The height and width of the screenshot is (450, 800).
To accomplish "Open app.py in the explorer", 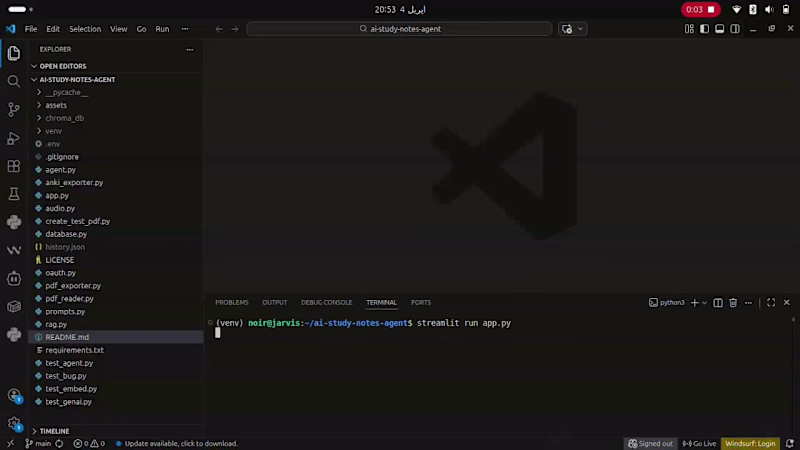I will [x=57, y=195].
